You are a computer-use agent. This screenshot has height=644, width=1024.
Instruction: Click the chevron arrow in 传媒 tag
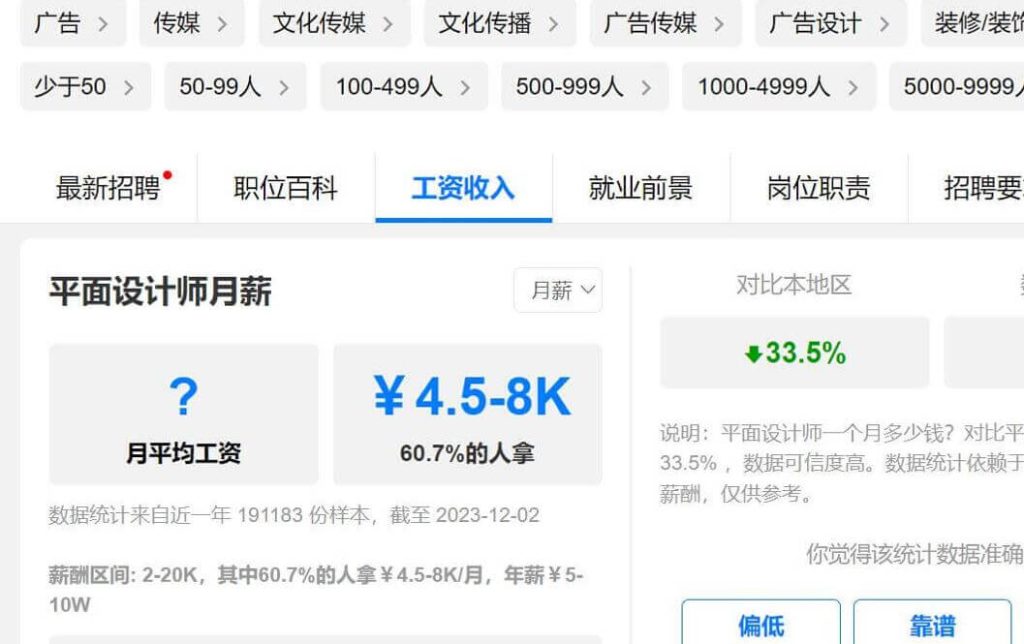222,25
